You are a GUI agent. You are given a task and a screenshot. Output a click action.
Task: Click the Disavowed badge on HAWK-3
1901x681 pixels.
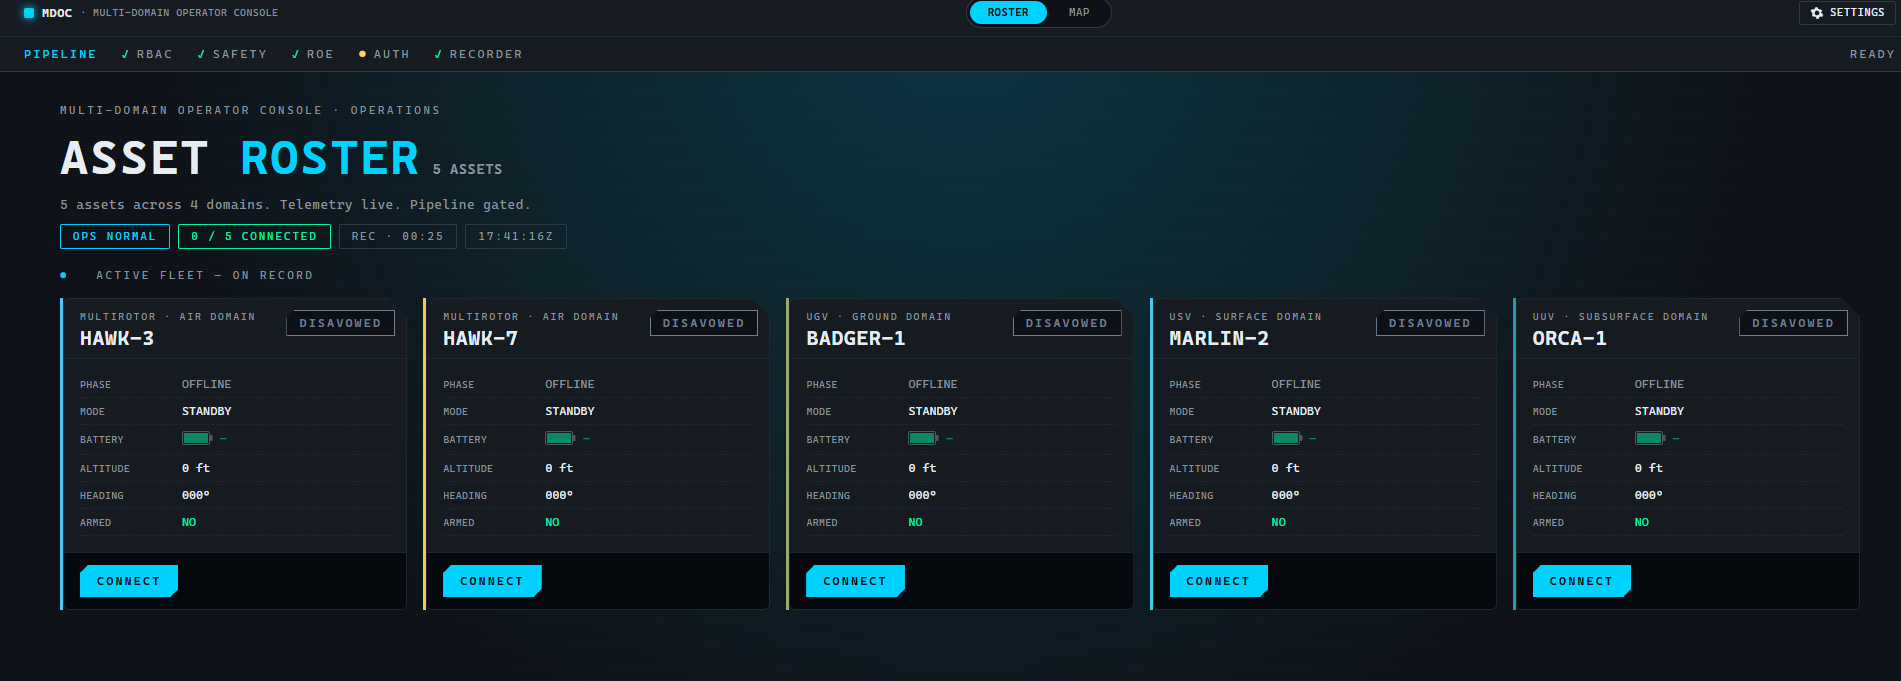click(340, 323)
